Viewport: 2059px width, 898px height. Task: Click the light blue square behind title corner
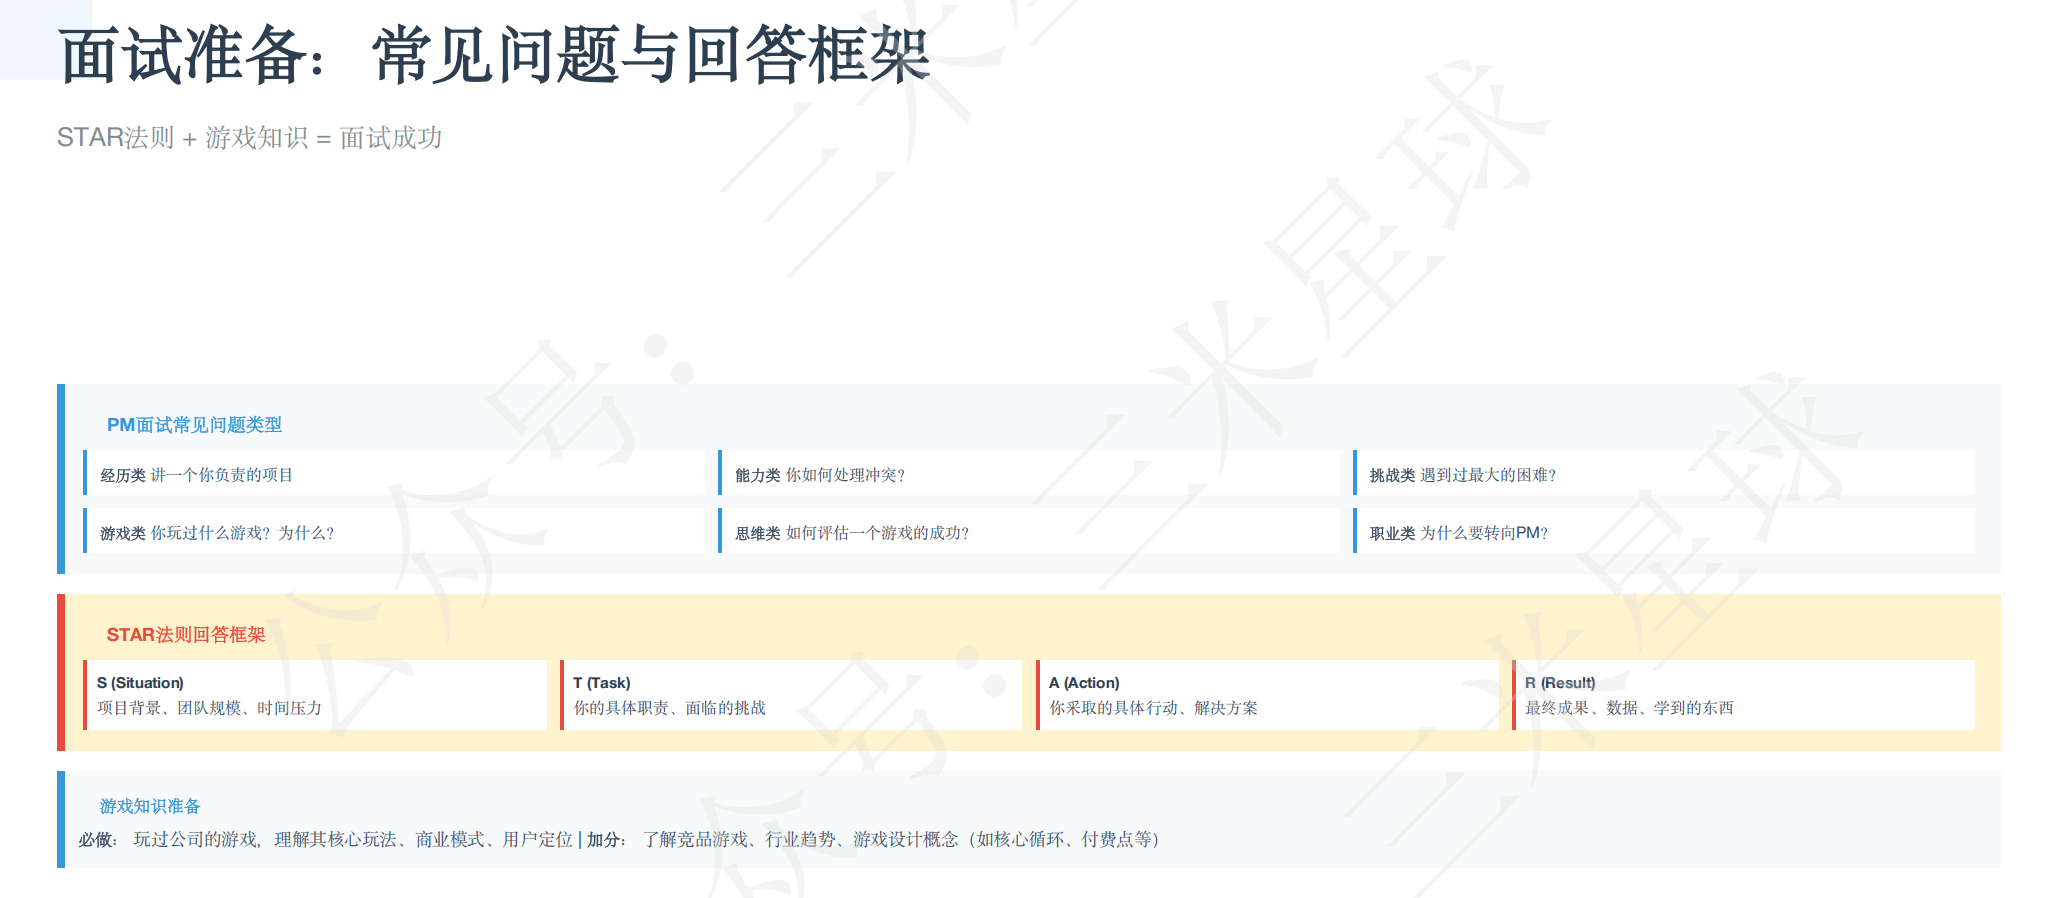[x=30, y=40]
